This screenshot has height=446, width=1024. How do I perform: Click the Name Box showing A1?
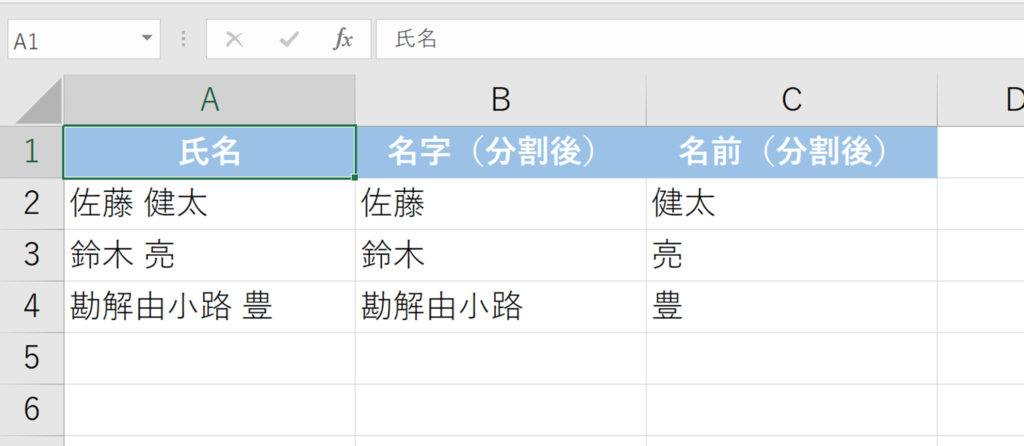coord(70,40)
